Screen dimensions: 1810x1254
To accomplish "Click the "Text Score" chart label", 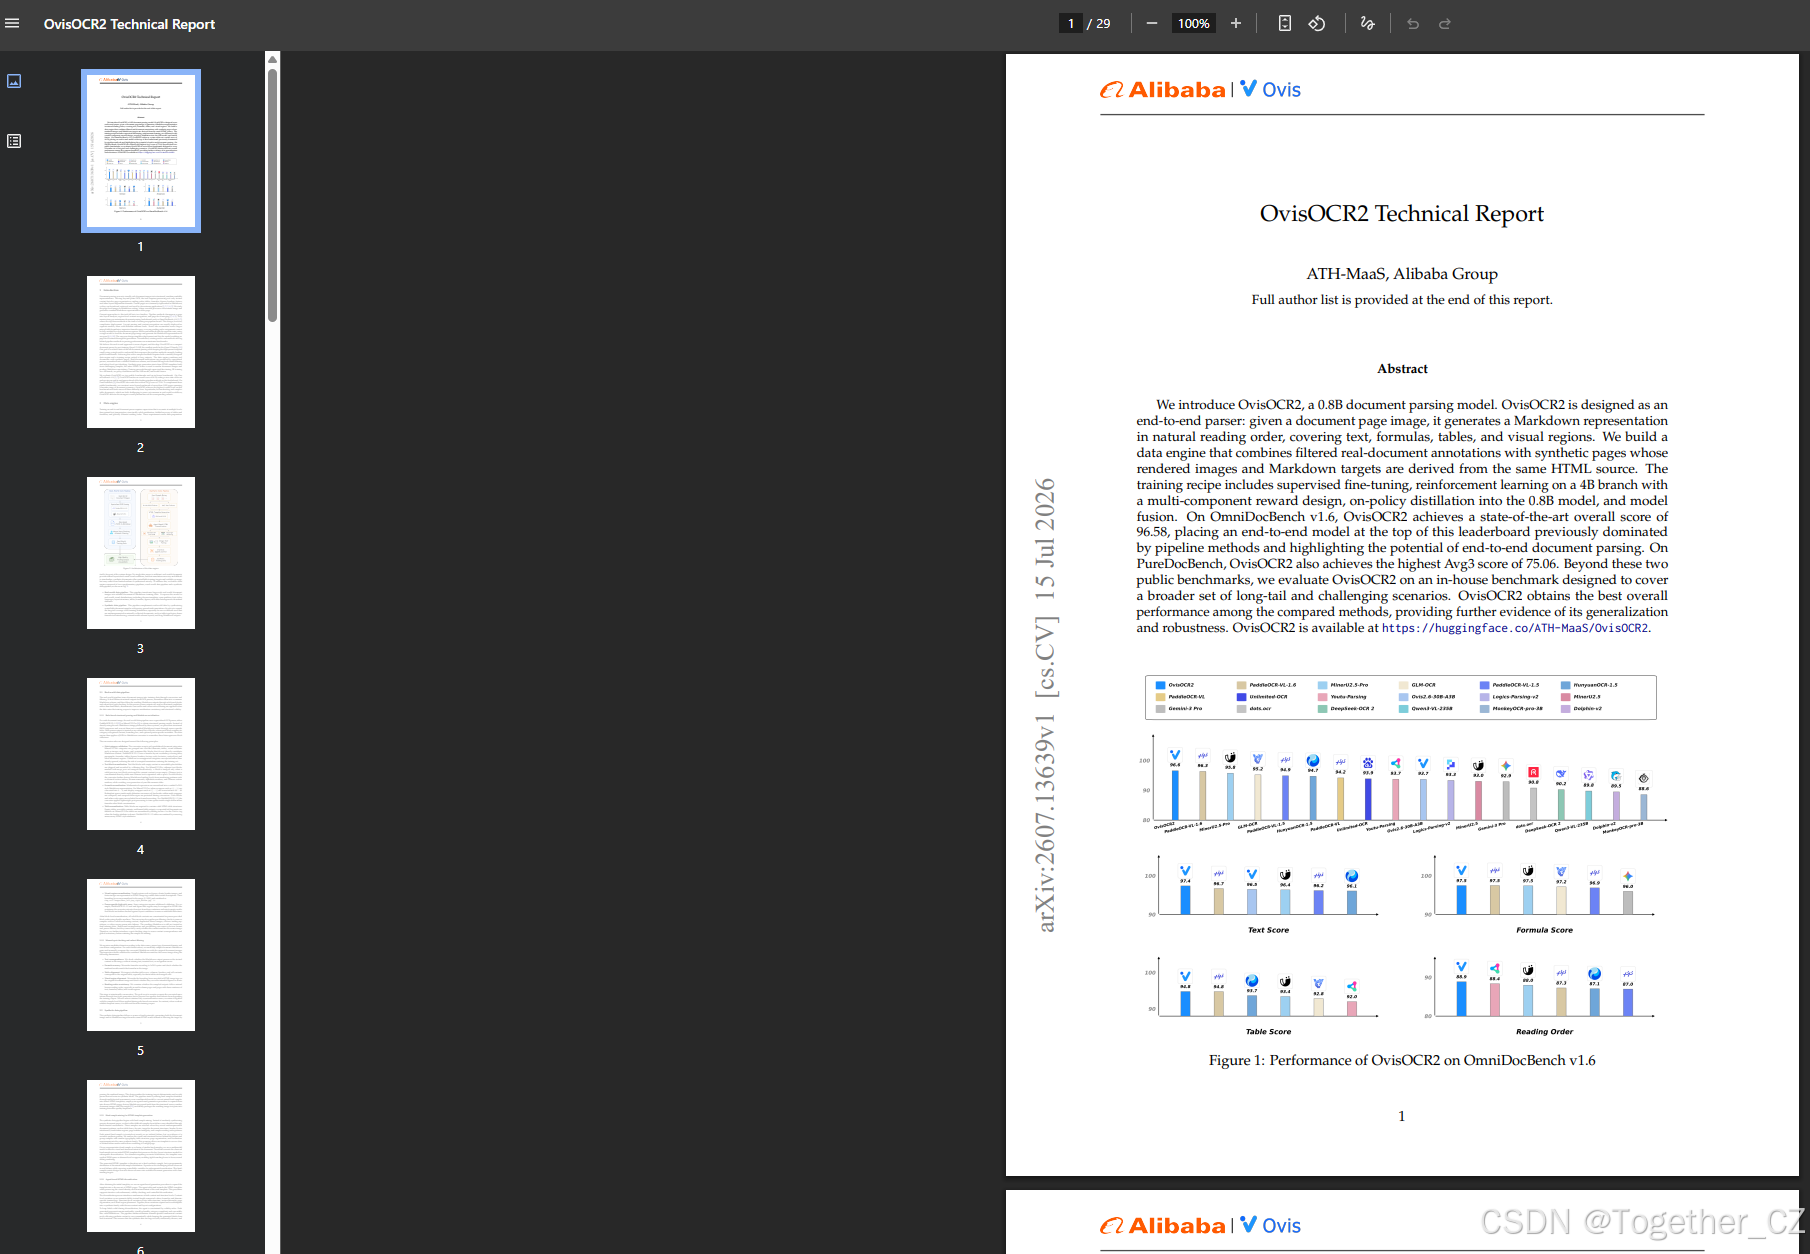I will coord(1268,930).
